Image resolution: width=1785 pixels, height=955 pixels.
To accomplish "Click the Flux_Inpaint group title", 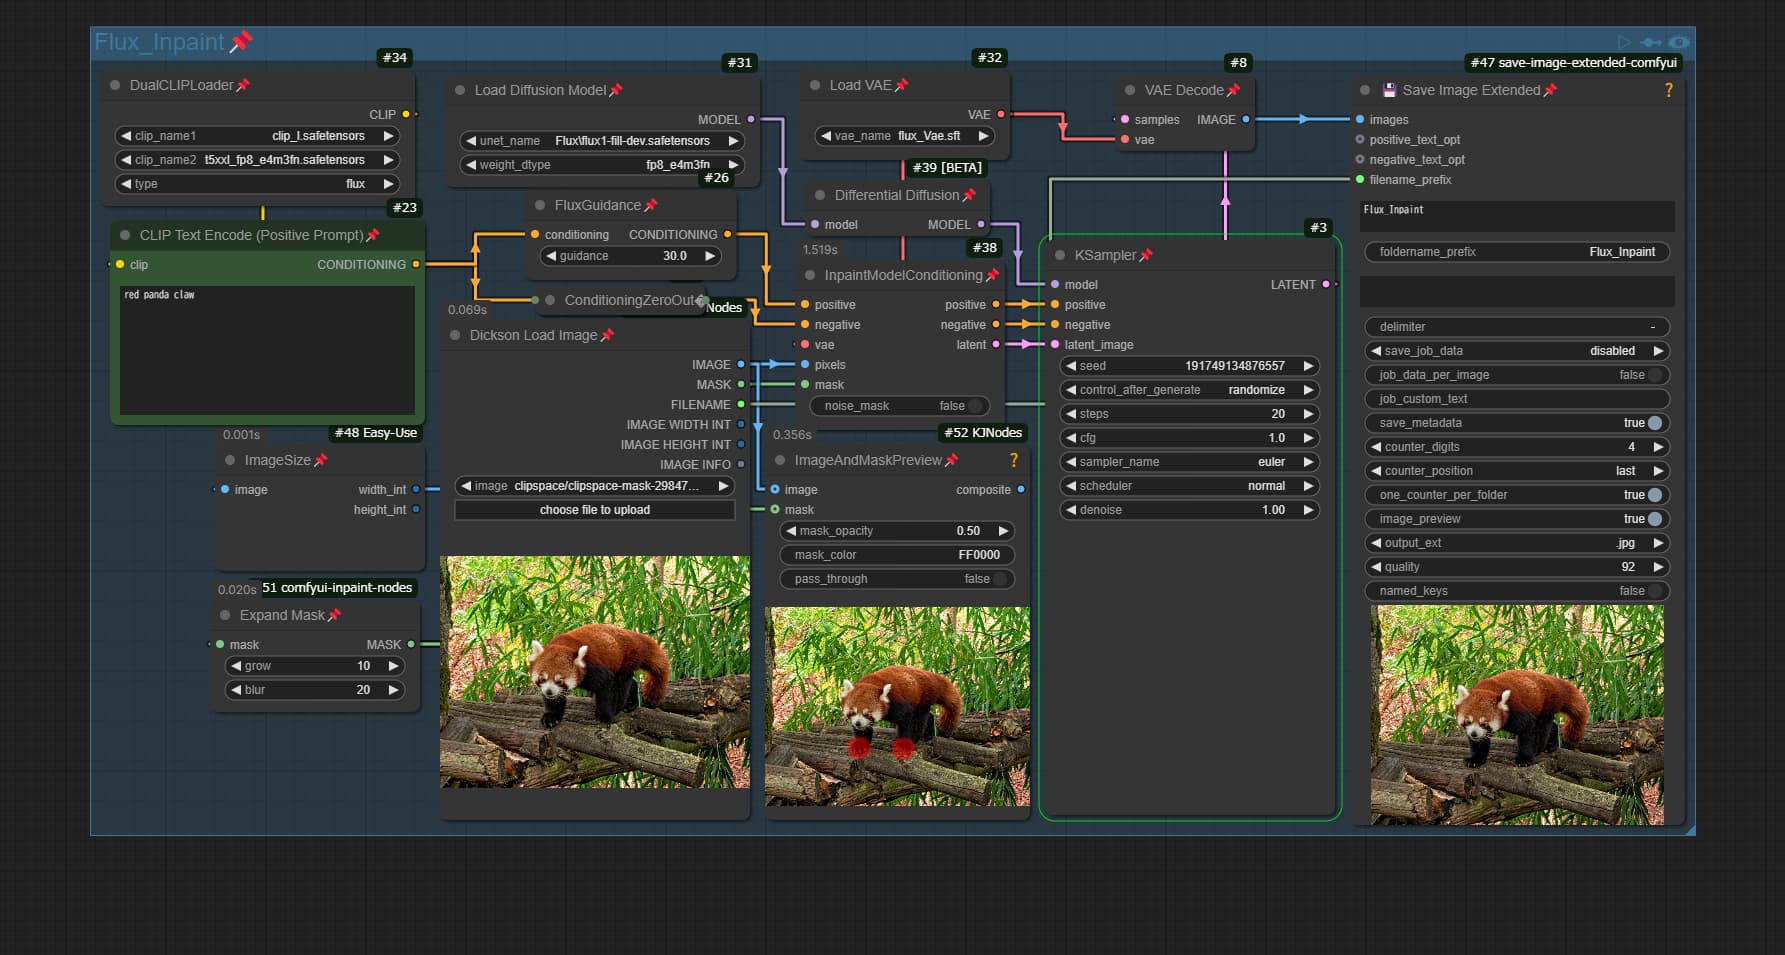I will tap(159, 42).
